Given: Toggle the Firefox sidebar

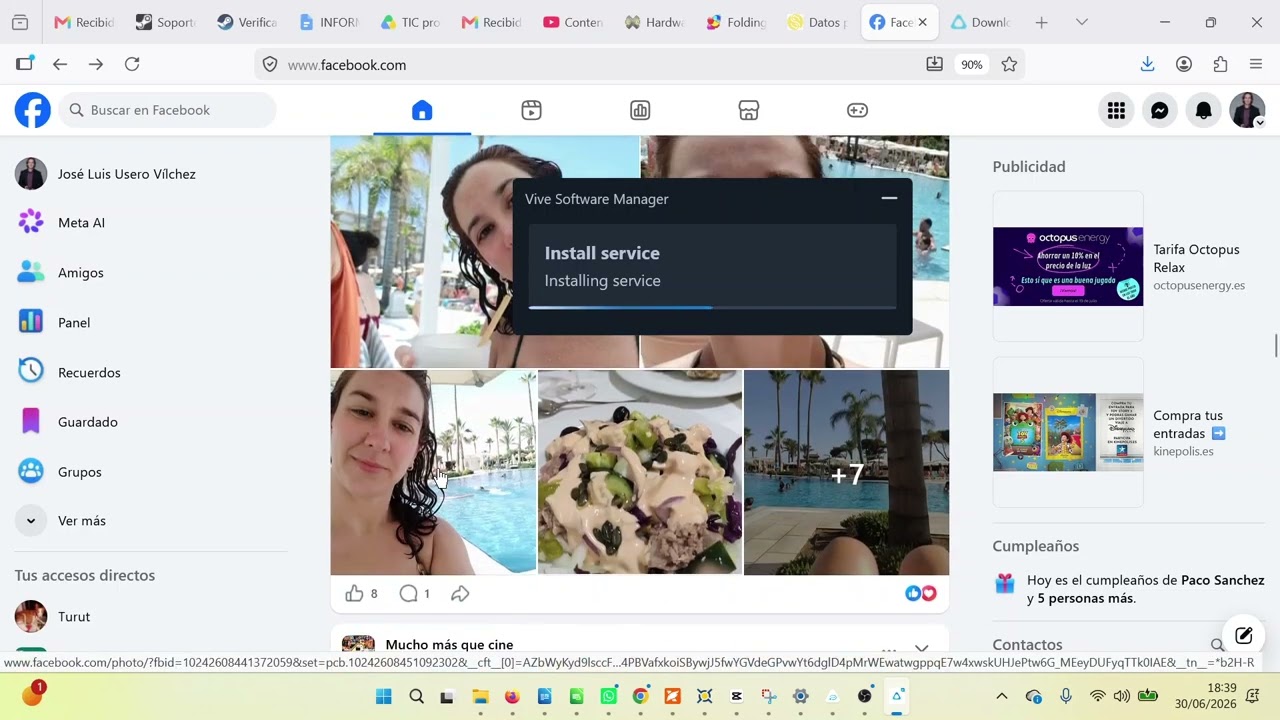Looking at the screenshot, I should click(x=24, y=64).
